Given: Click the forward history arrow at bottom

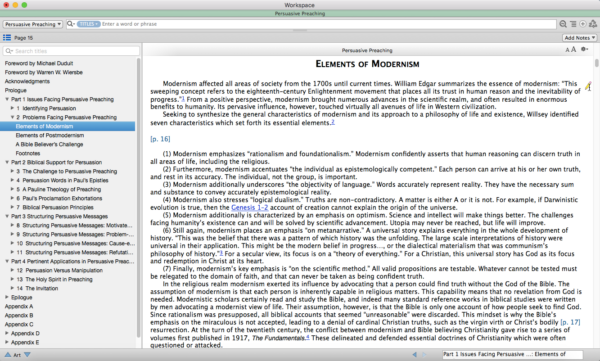Looking at the screenshot, I should (424, 354).
